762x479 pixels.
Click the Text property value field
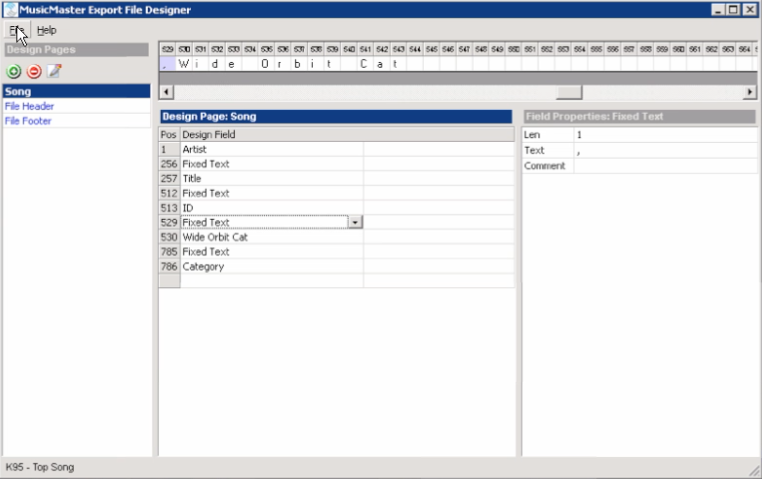pyautogui.click(x=664, y=150)
